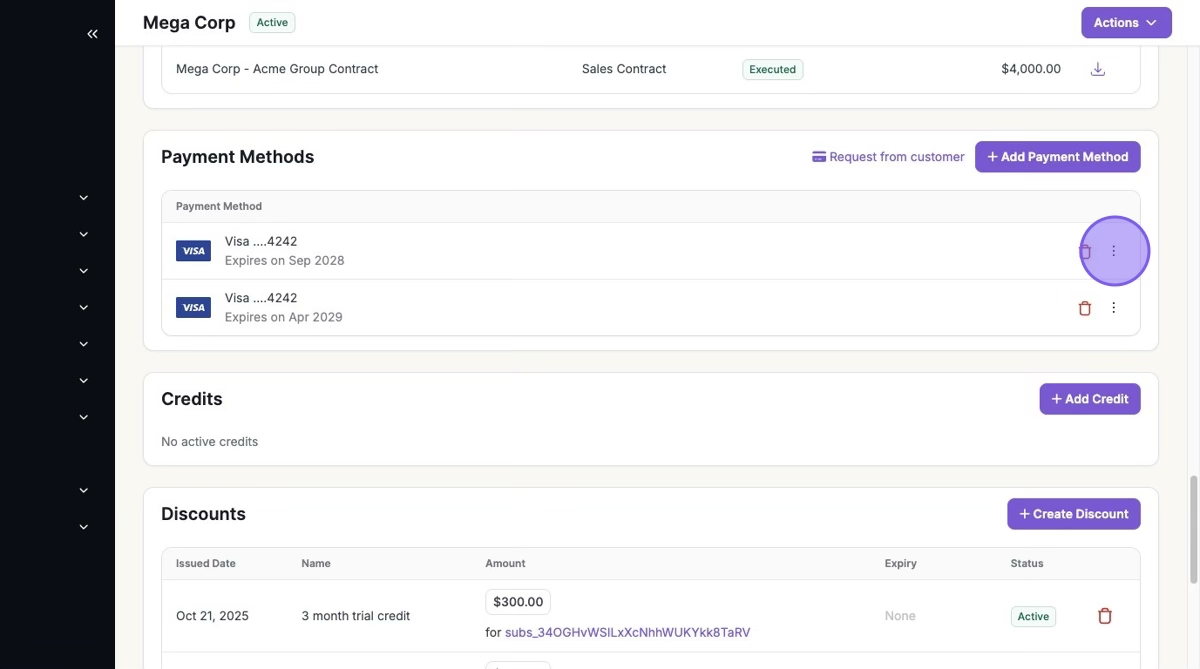Delete the Visa card expiring Sep 2028
1200x669 pixels.
1085,251
